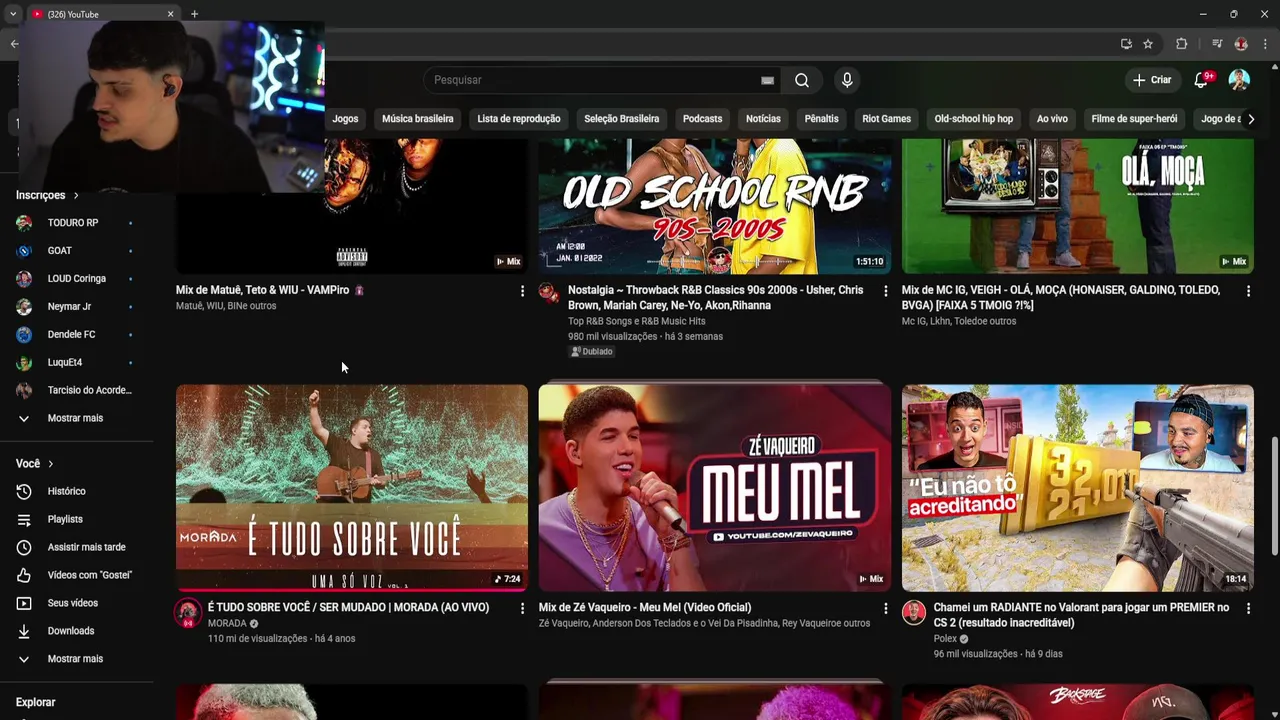
Task: Bookmark page with browser star icon
Action: click(x=1148, y=44)
